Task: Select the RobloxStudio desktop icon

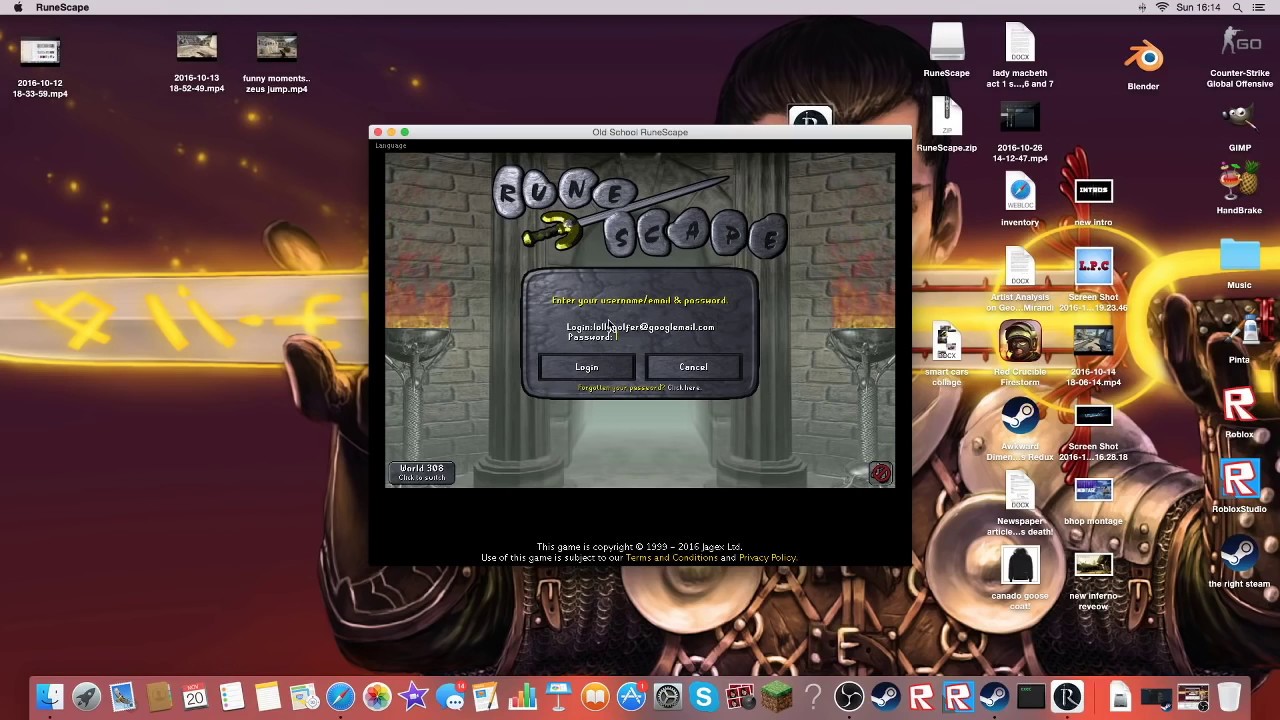Action: point(1239,488)
